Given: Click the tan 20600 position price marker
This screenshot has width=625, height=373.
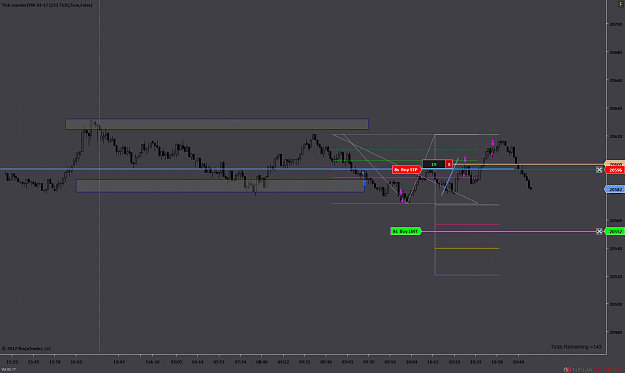Looking at the screenshot, I should click(x=615, y=164).
